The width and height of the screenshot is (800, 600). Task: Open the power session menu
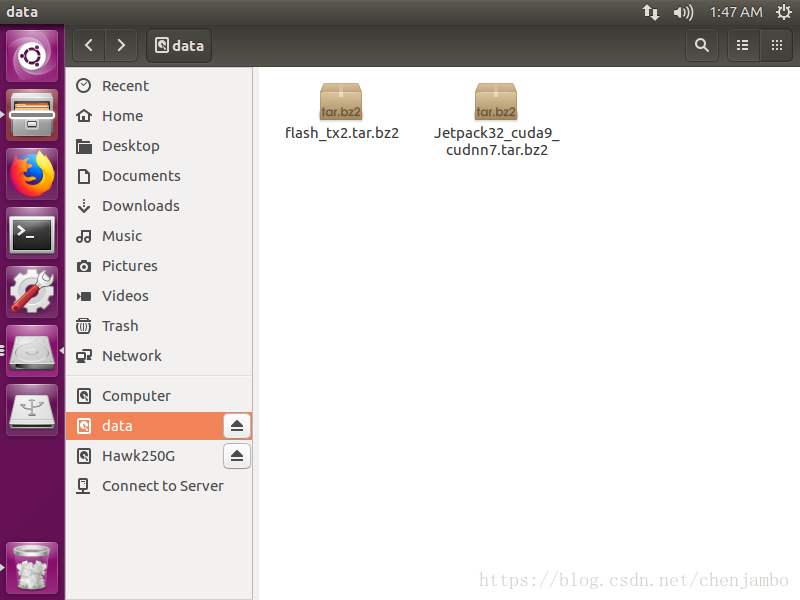point(783,12)
